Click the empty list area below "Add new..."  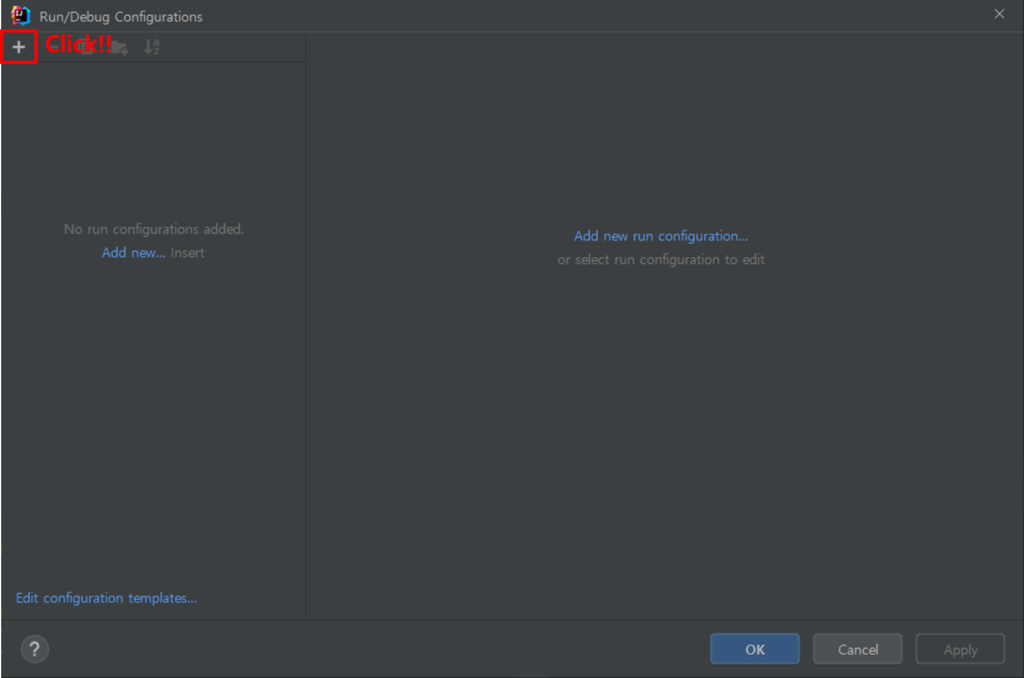154,420
